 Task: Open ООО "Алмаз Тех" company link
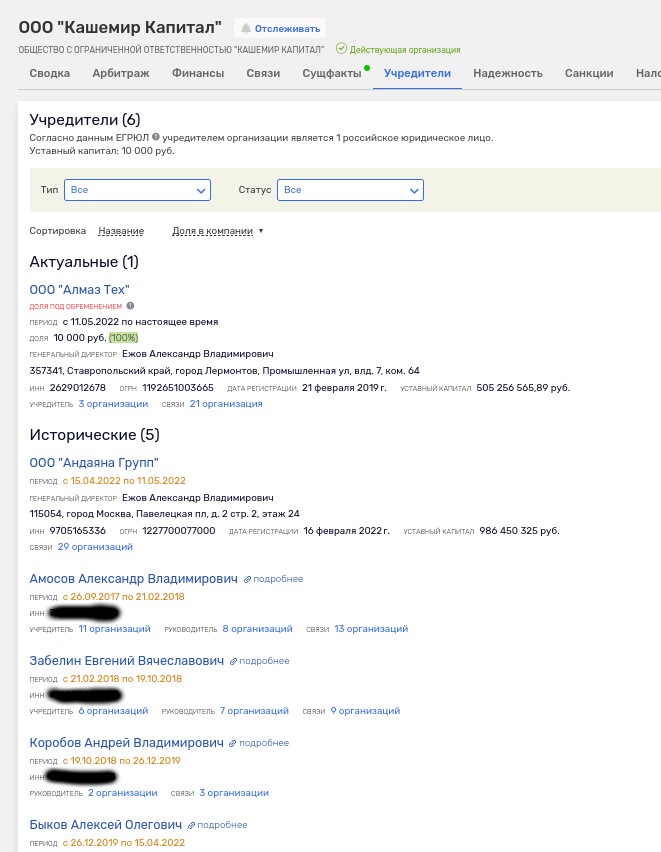pyautogui.click(x=79, y=290)
